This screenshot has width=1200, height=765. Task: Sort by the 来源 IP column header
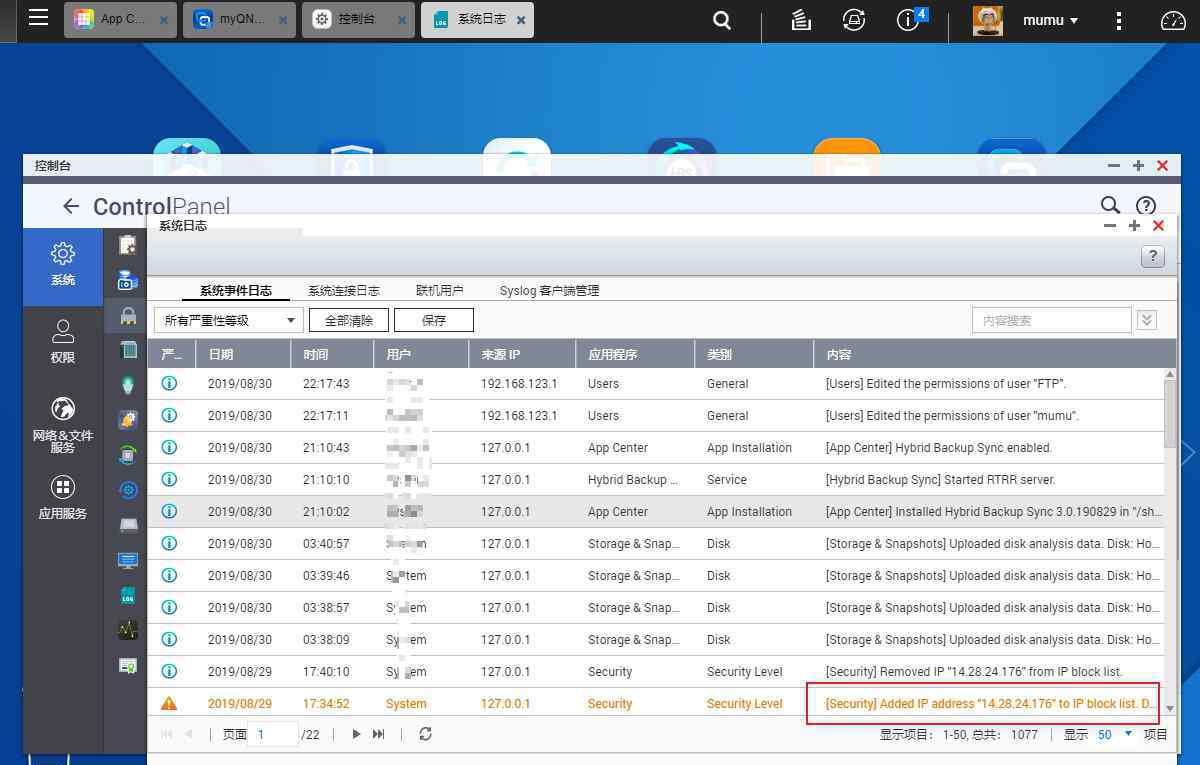pos(522,354)
